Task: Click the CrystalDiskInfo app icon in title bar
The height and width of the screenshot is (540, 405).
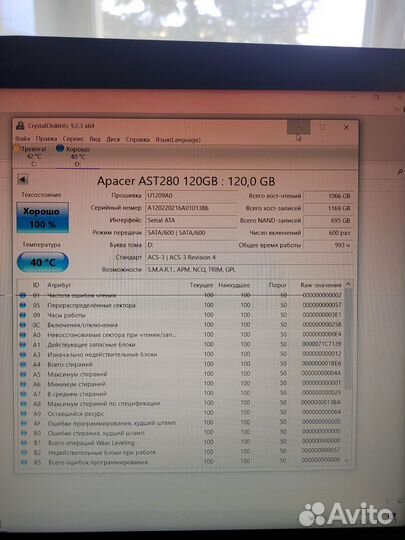Action: coord(20,126)
